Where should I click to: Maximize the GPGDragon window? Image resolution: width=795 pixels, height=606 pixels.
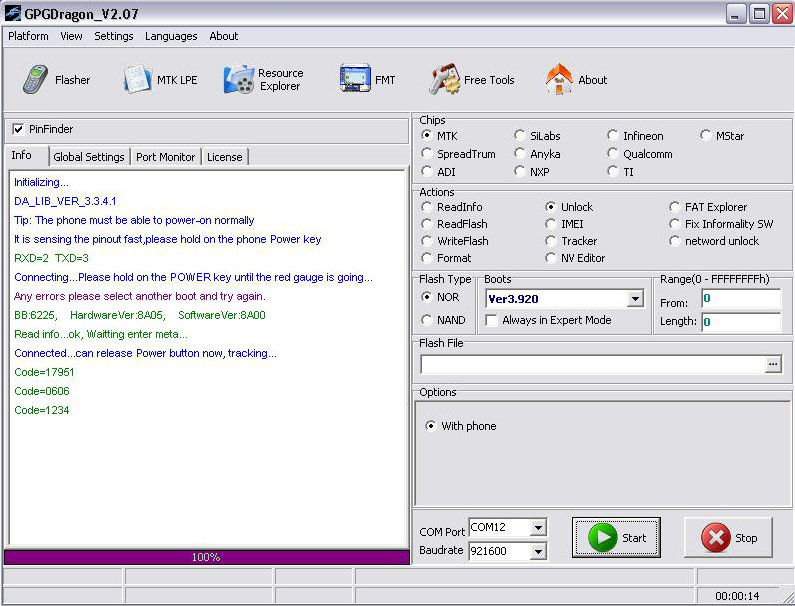tap(760, 14)
